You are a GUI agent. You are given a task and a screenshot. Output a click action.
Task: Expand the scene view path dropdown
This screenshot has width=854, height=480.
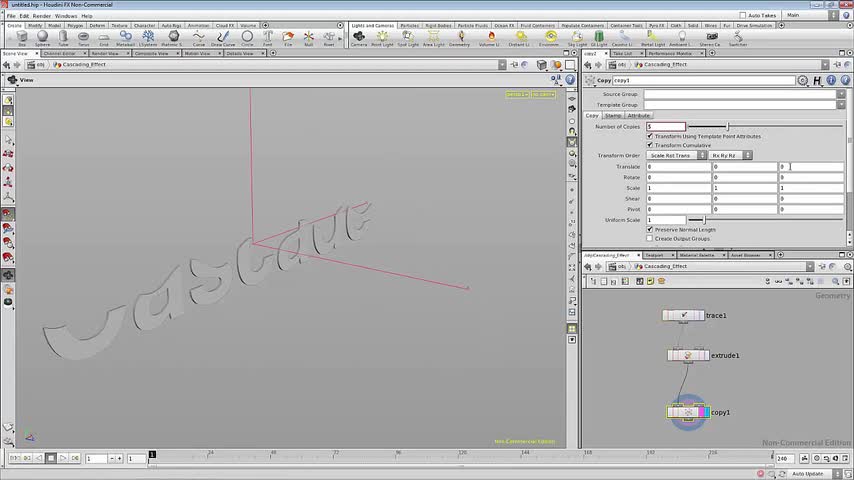pos(502,64)
